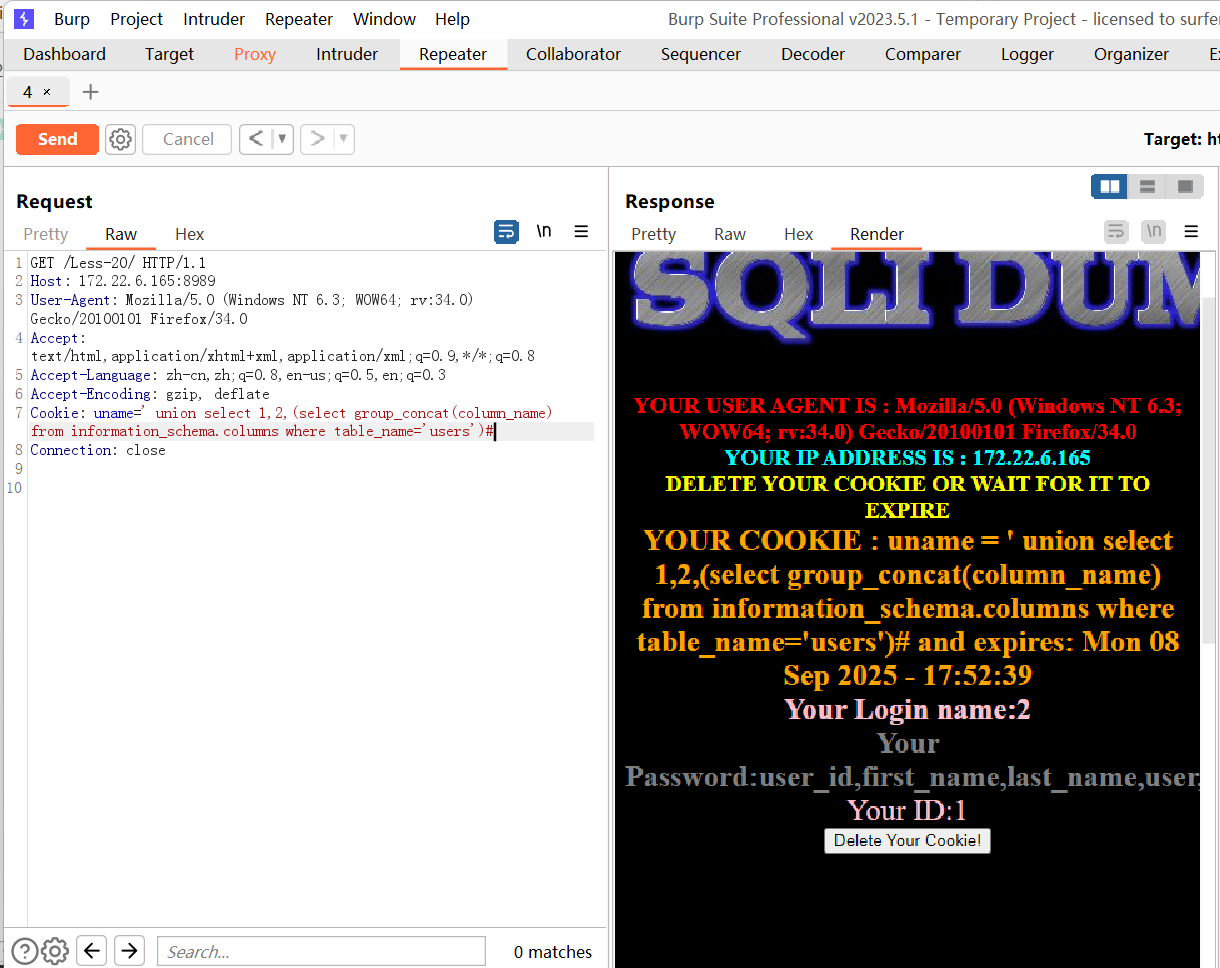
Task: Go back to previous request in history
Action: pos(256,139)
